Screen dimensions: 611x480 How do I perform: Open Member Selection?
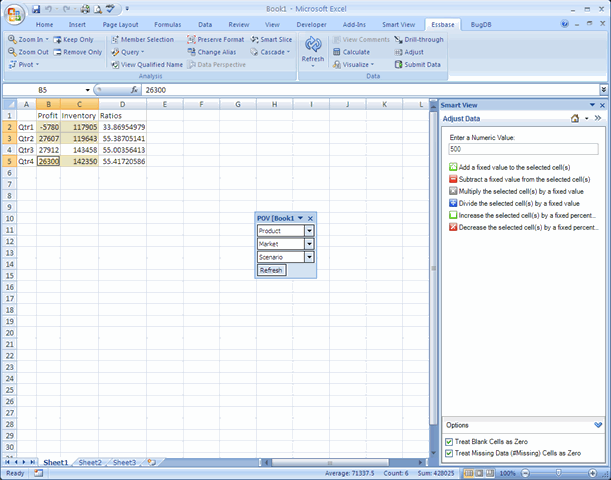[x=142, y=39]
